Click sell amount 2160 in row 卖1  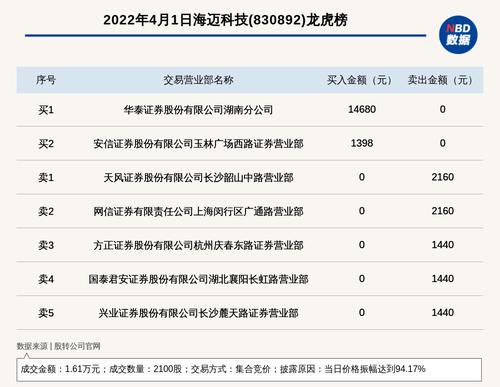[443, 177]
